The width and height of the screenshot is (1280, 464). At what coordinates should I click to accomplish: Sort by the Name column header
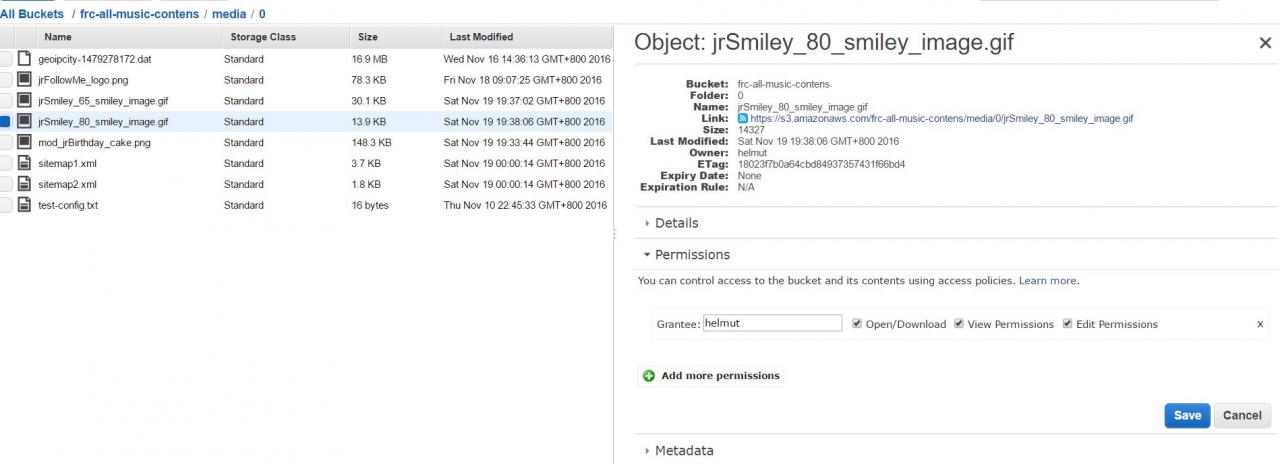pyautogui.click(x=58, y=37)
